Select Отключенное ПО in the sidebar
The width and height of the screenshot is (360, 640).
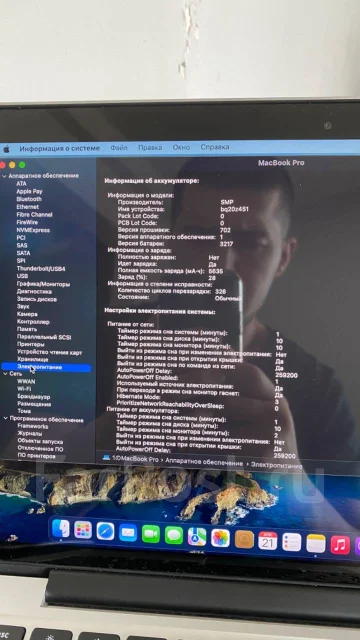pyautogui.click(x=40, y=449)
